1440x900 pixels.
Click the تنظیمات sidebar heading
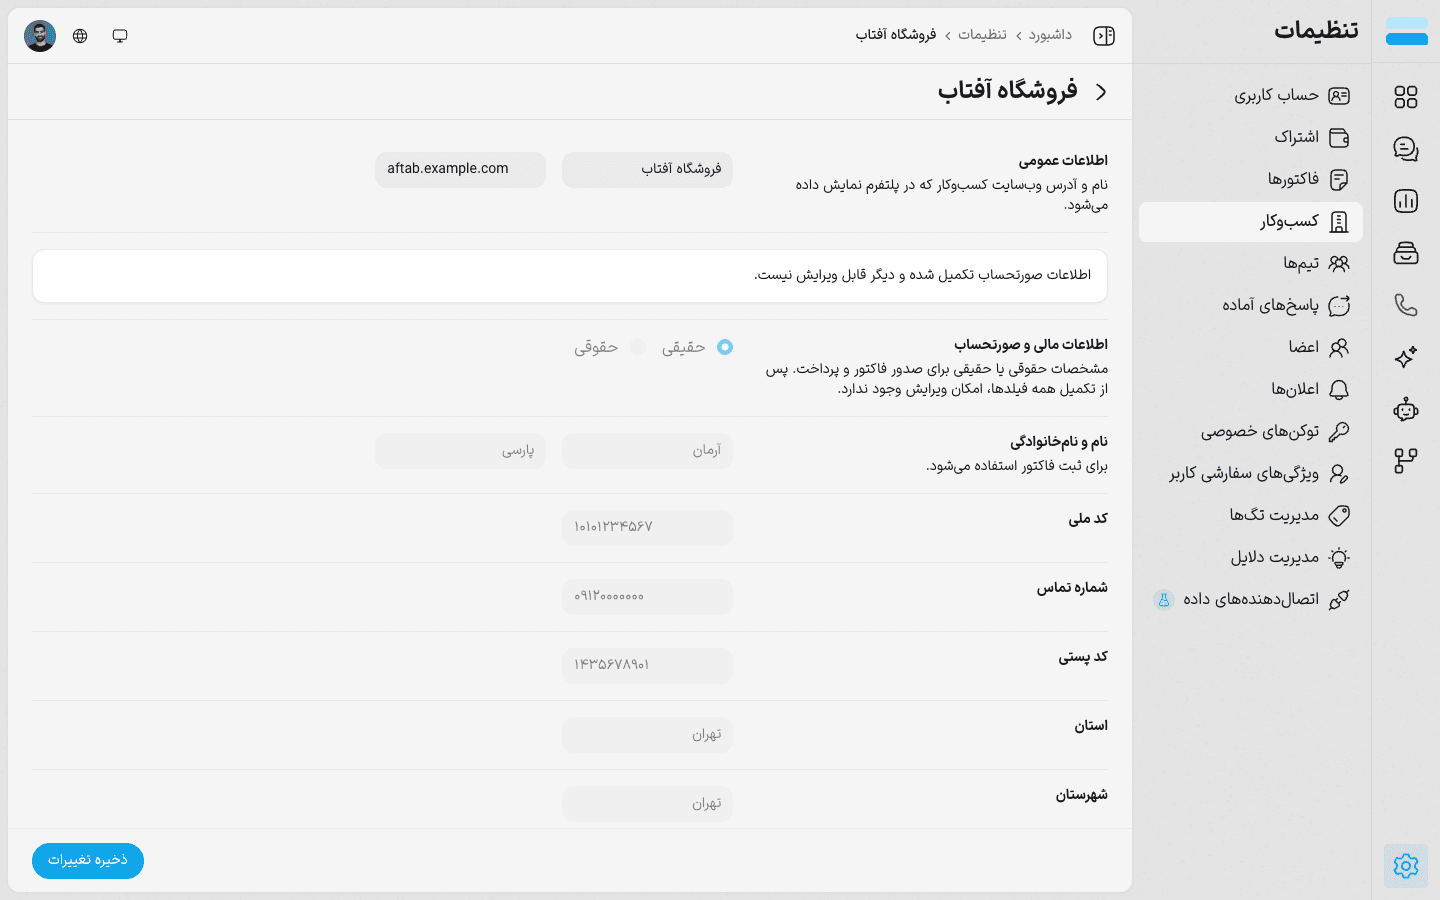pyautogui.click(x=1316, y=31)
